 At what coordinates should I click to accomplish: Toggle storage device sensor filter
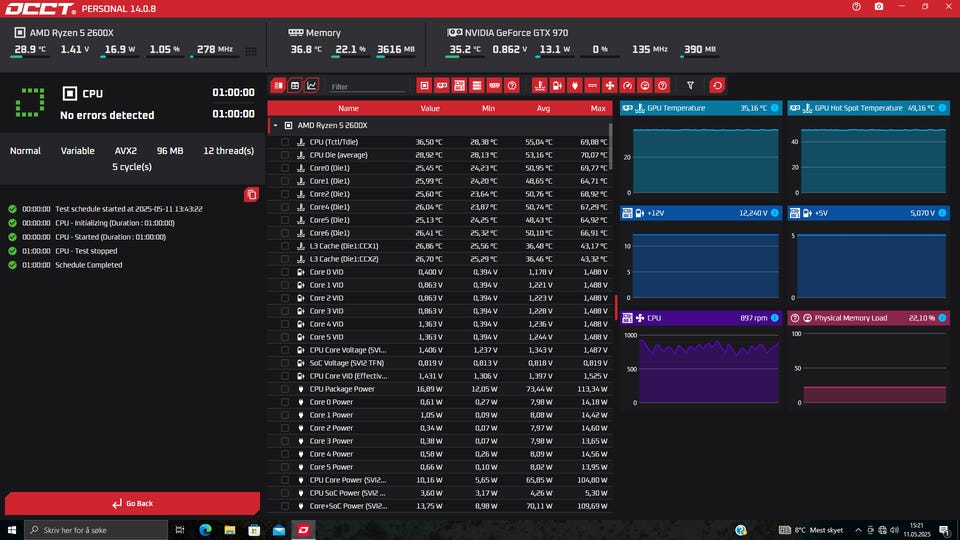pyautogui.click(x=477, y=86)
